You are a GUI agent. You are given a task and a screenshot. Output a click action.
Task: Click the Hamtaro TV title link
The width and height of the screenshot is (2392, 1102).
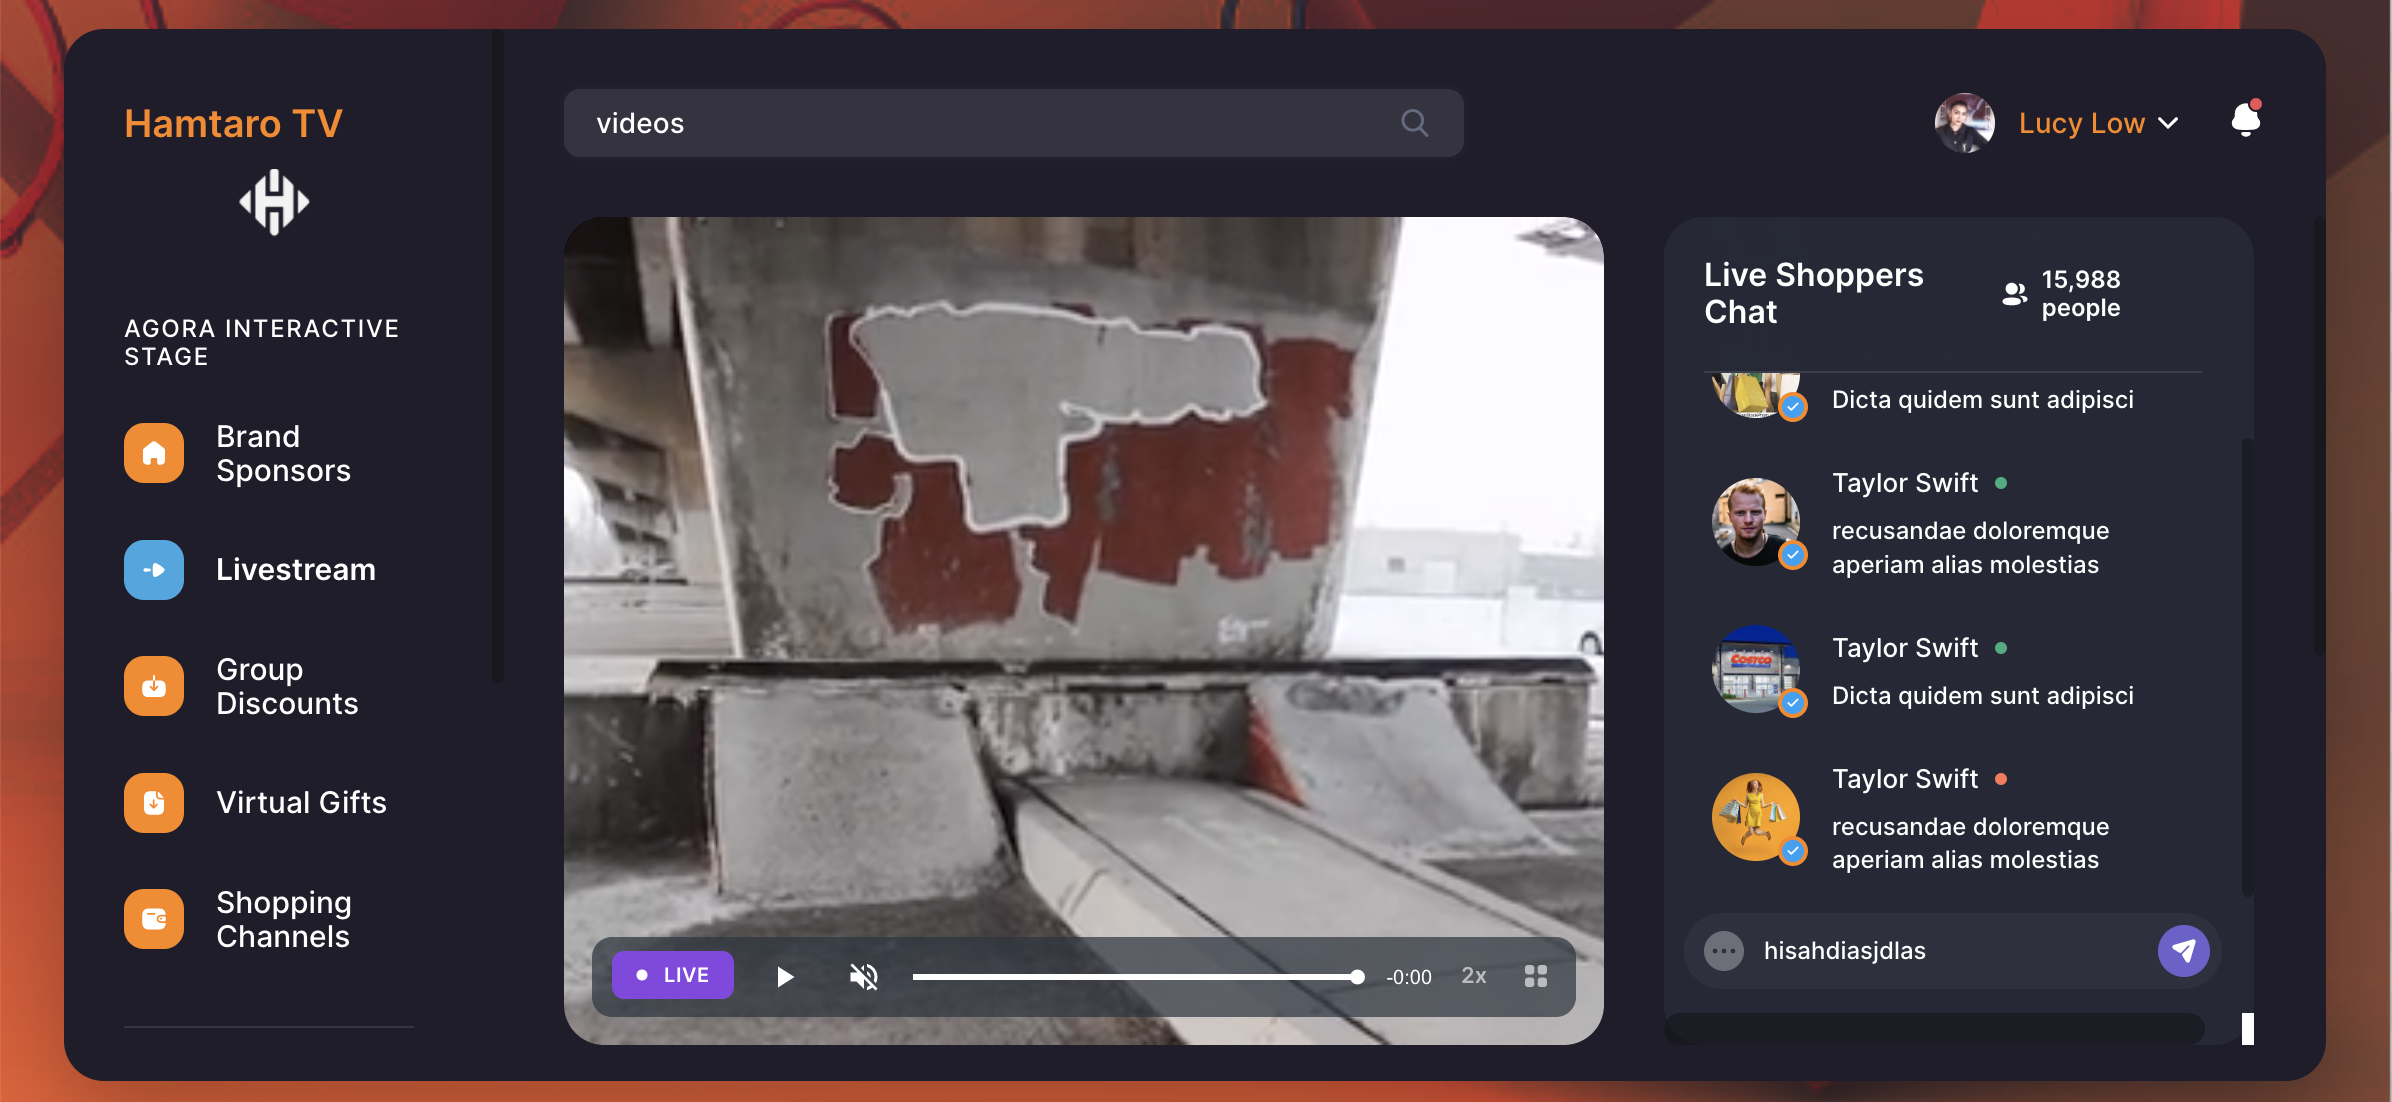click(x=233, y=124)
